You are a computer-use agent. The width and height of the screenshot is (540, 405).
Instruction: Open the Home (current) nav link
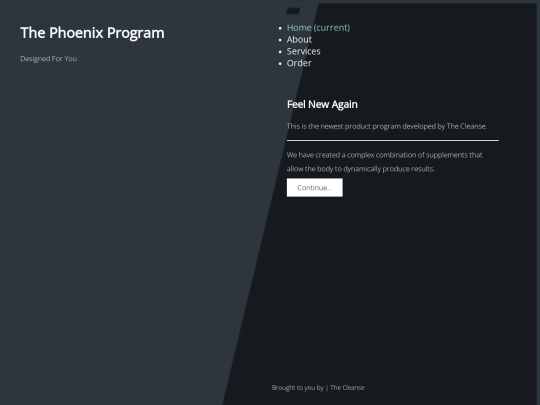click(x=318, y=28)
